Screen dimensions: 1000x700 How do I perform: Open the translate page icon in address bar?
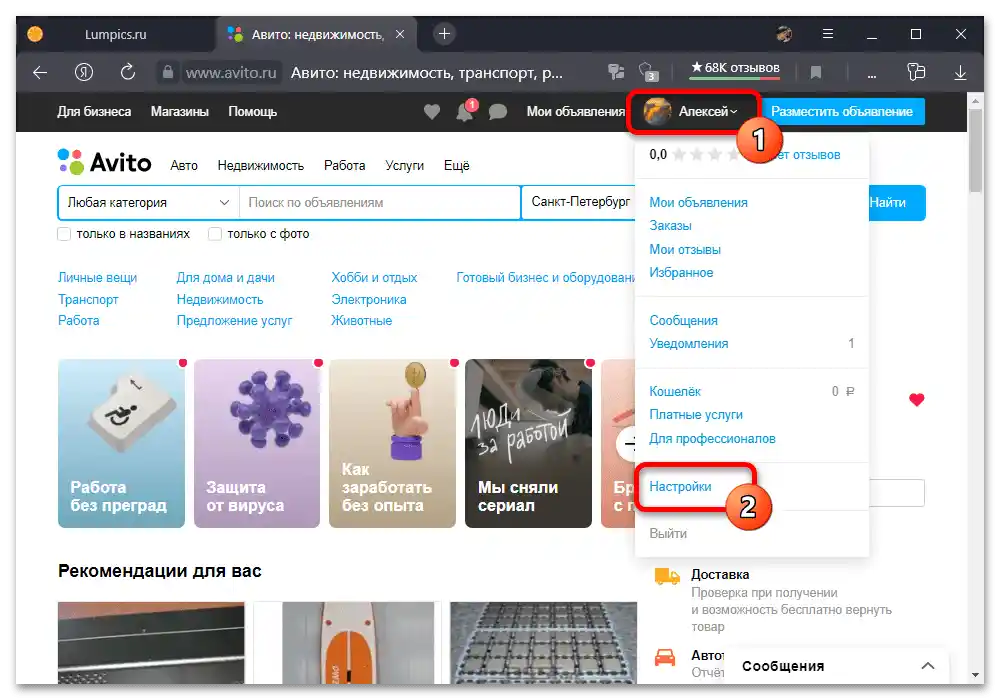[x=616, y=72]
